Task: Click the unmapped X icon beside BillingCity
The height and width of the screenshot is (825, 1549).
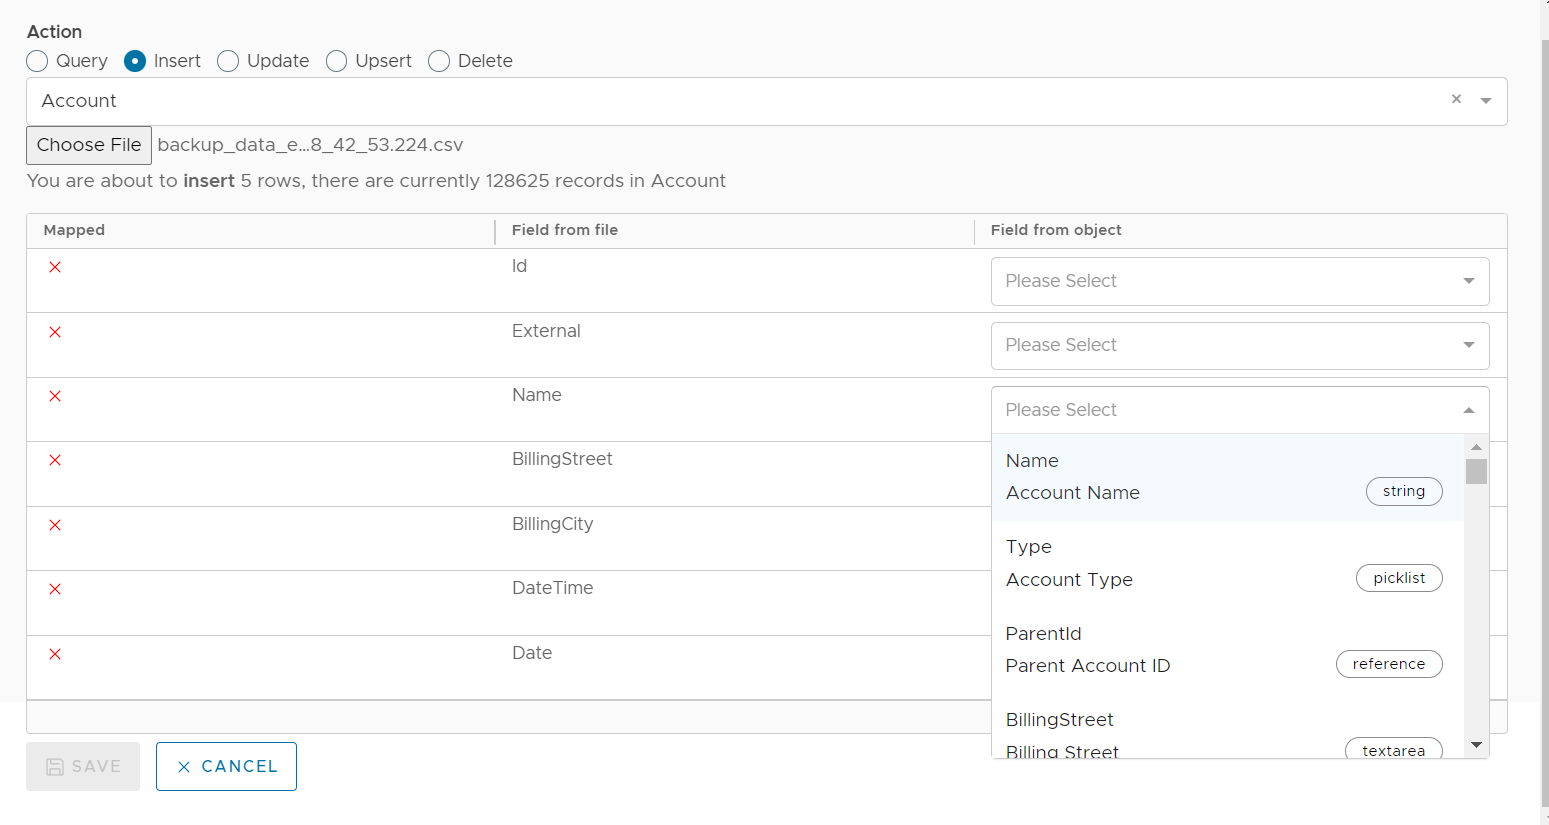Action: [x=55, y=525]
